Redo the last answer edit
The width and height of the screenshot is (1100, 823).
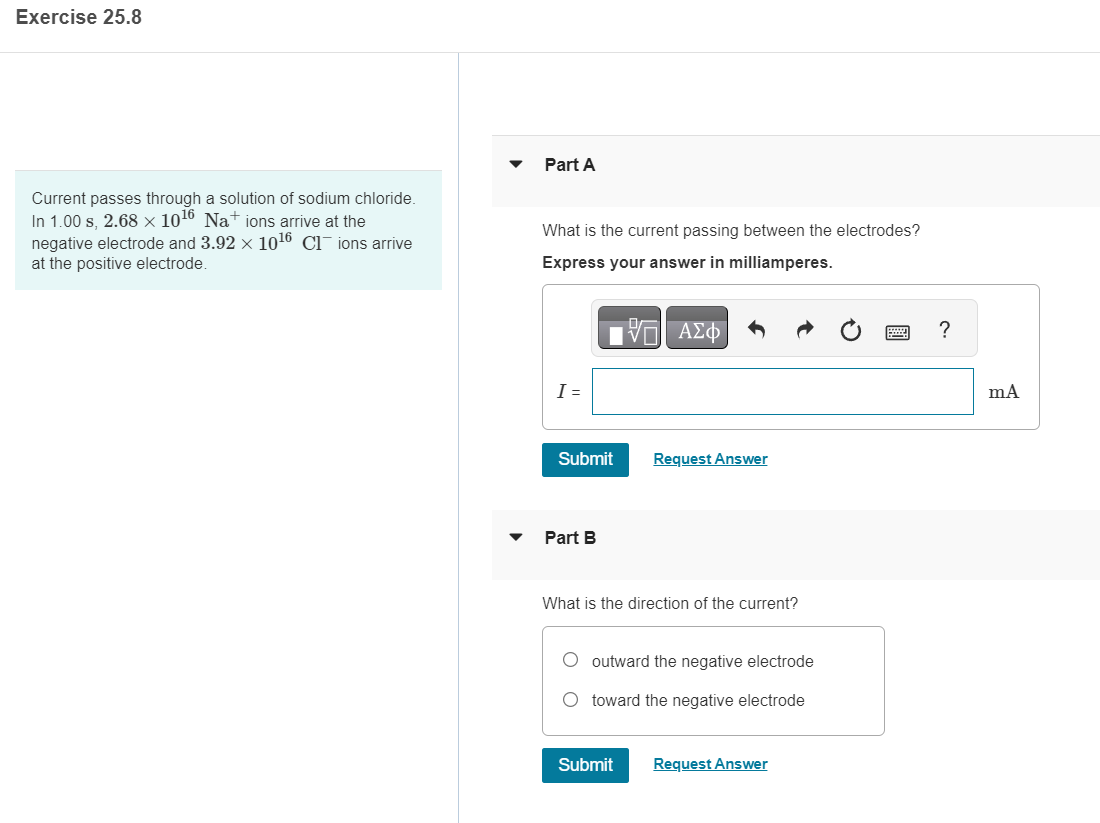coord(804,328)
